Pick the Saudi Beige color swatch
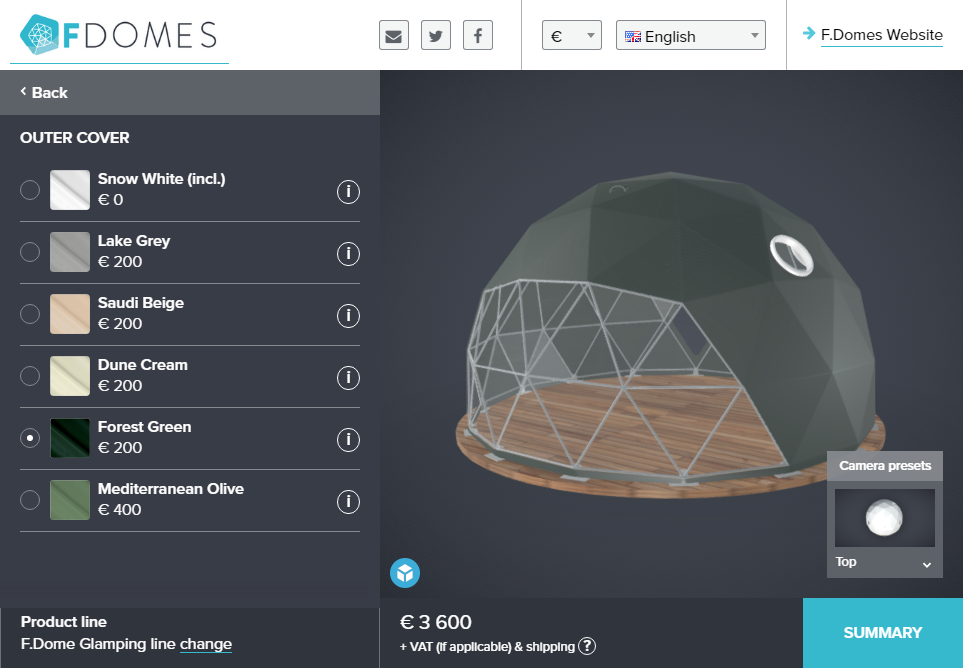The width and height of the screenshot is (963, 668). 70,314
